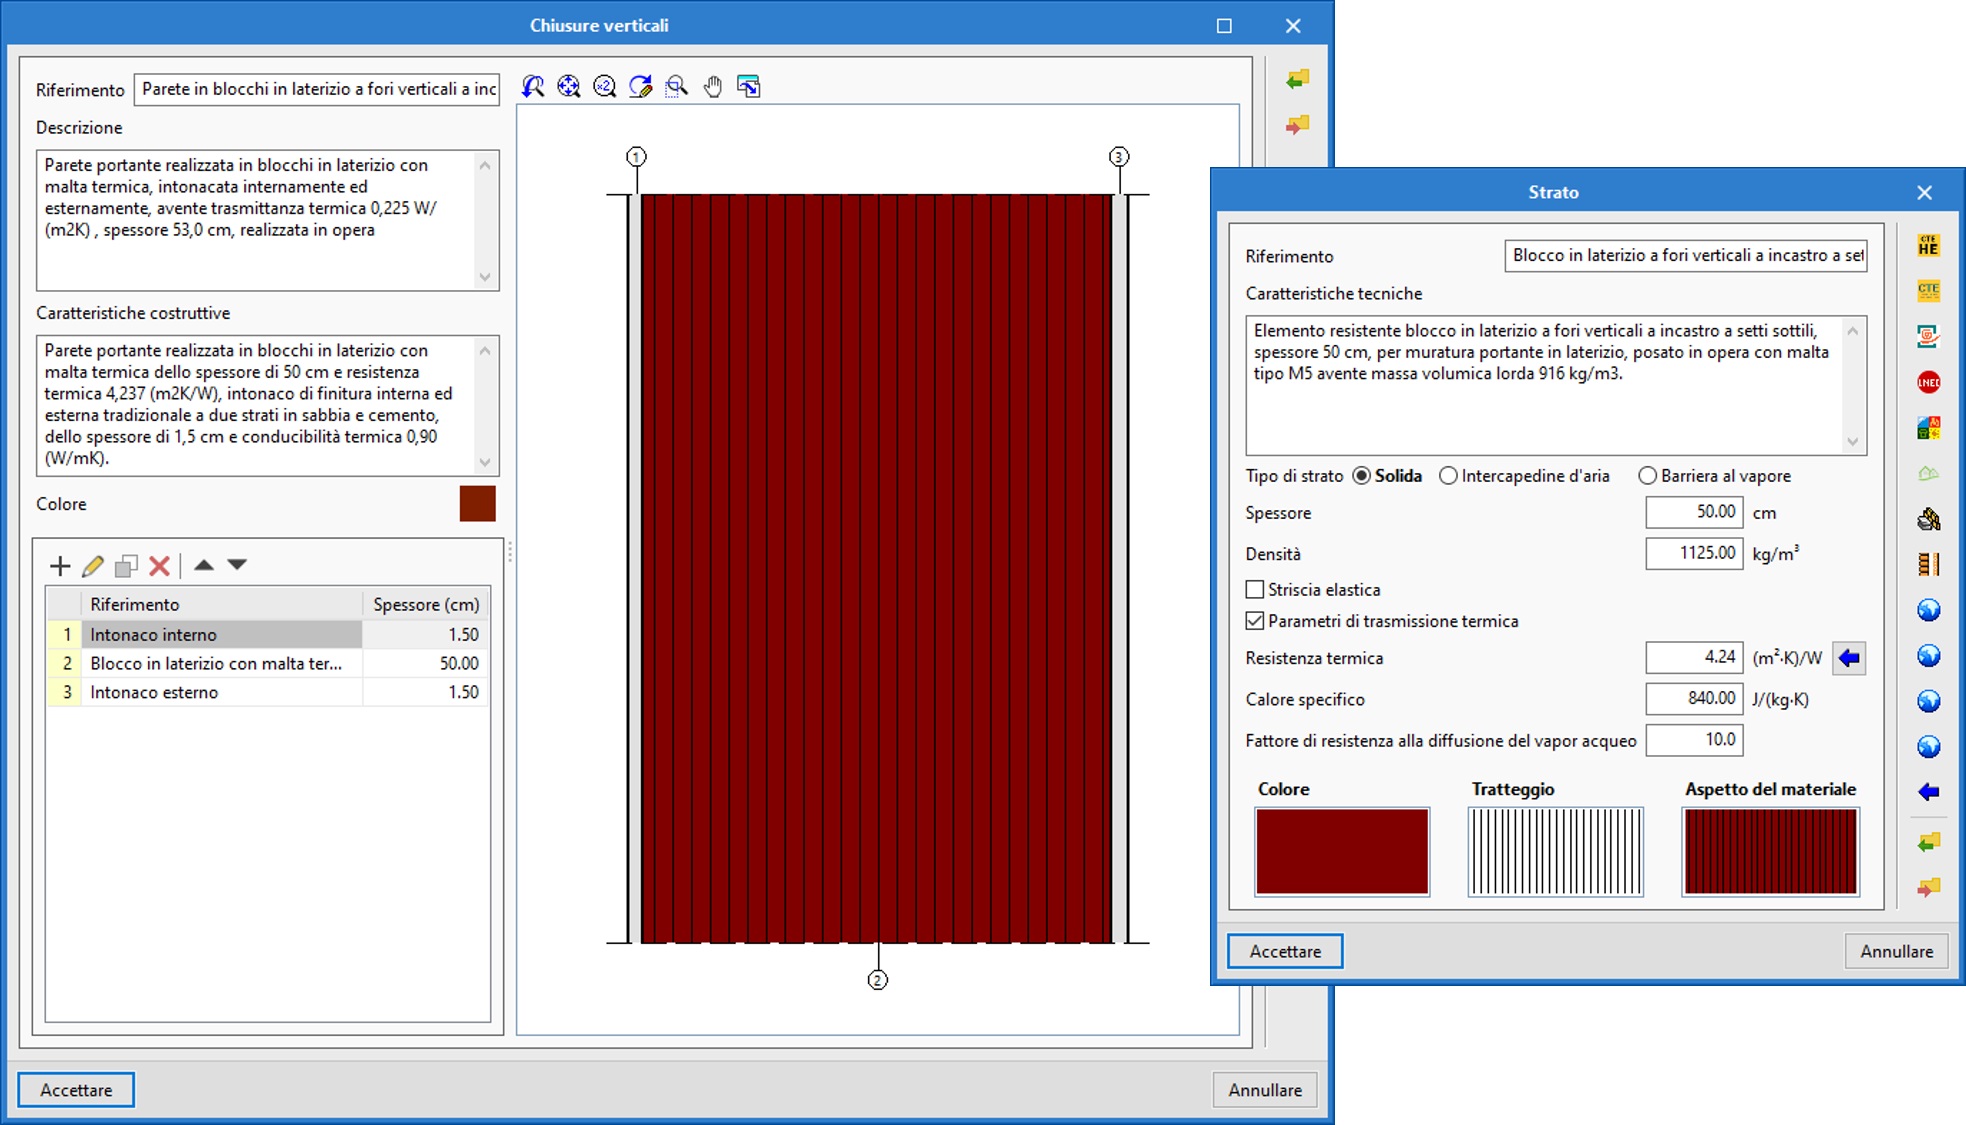1966x1125 pixels.
Task: Click the red-arrow export icon in Chiusure verticali
Action: click(1298, 125)
